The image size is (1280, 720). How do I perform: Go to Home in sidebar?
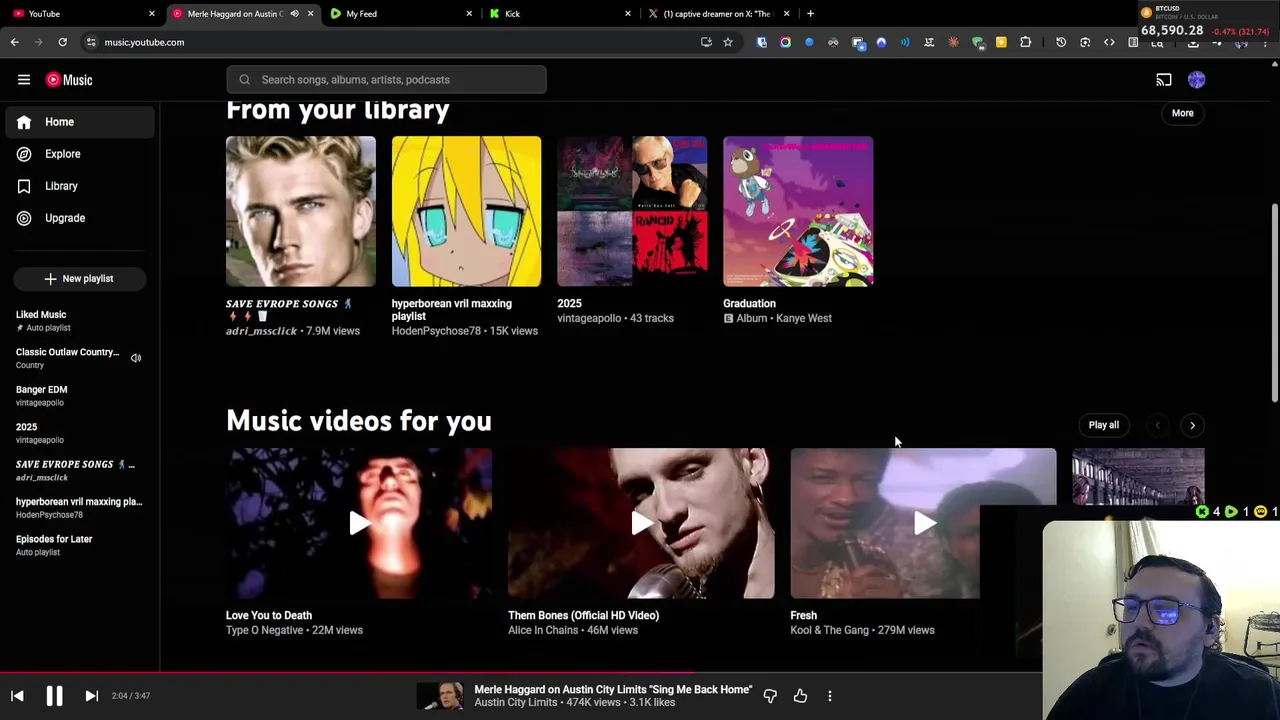[80, 122]
